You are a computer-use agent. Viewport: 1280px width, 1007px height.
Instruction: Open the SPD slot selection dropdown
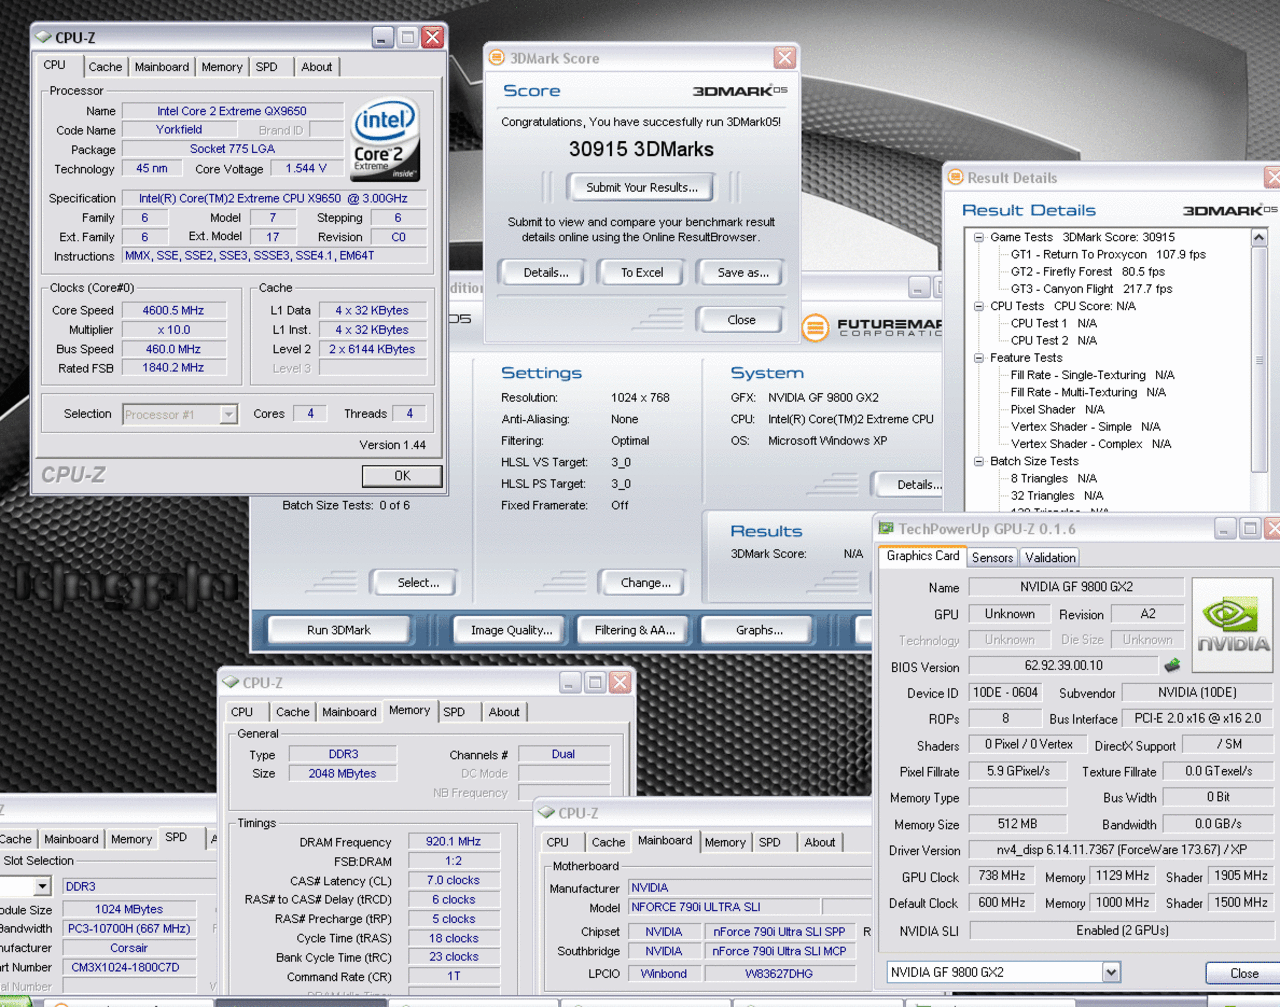(x=42, y=886)
